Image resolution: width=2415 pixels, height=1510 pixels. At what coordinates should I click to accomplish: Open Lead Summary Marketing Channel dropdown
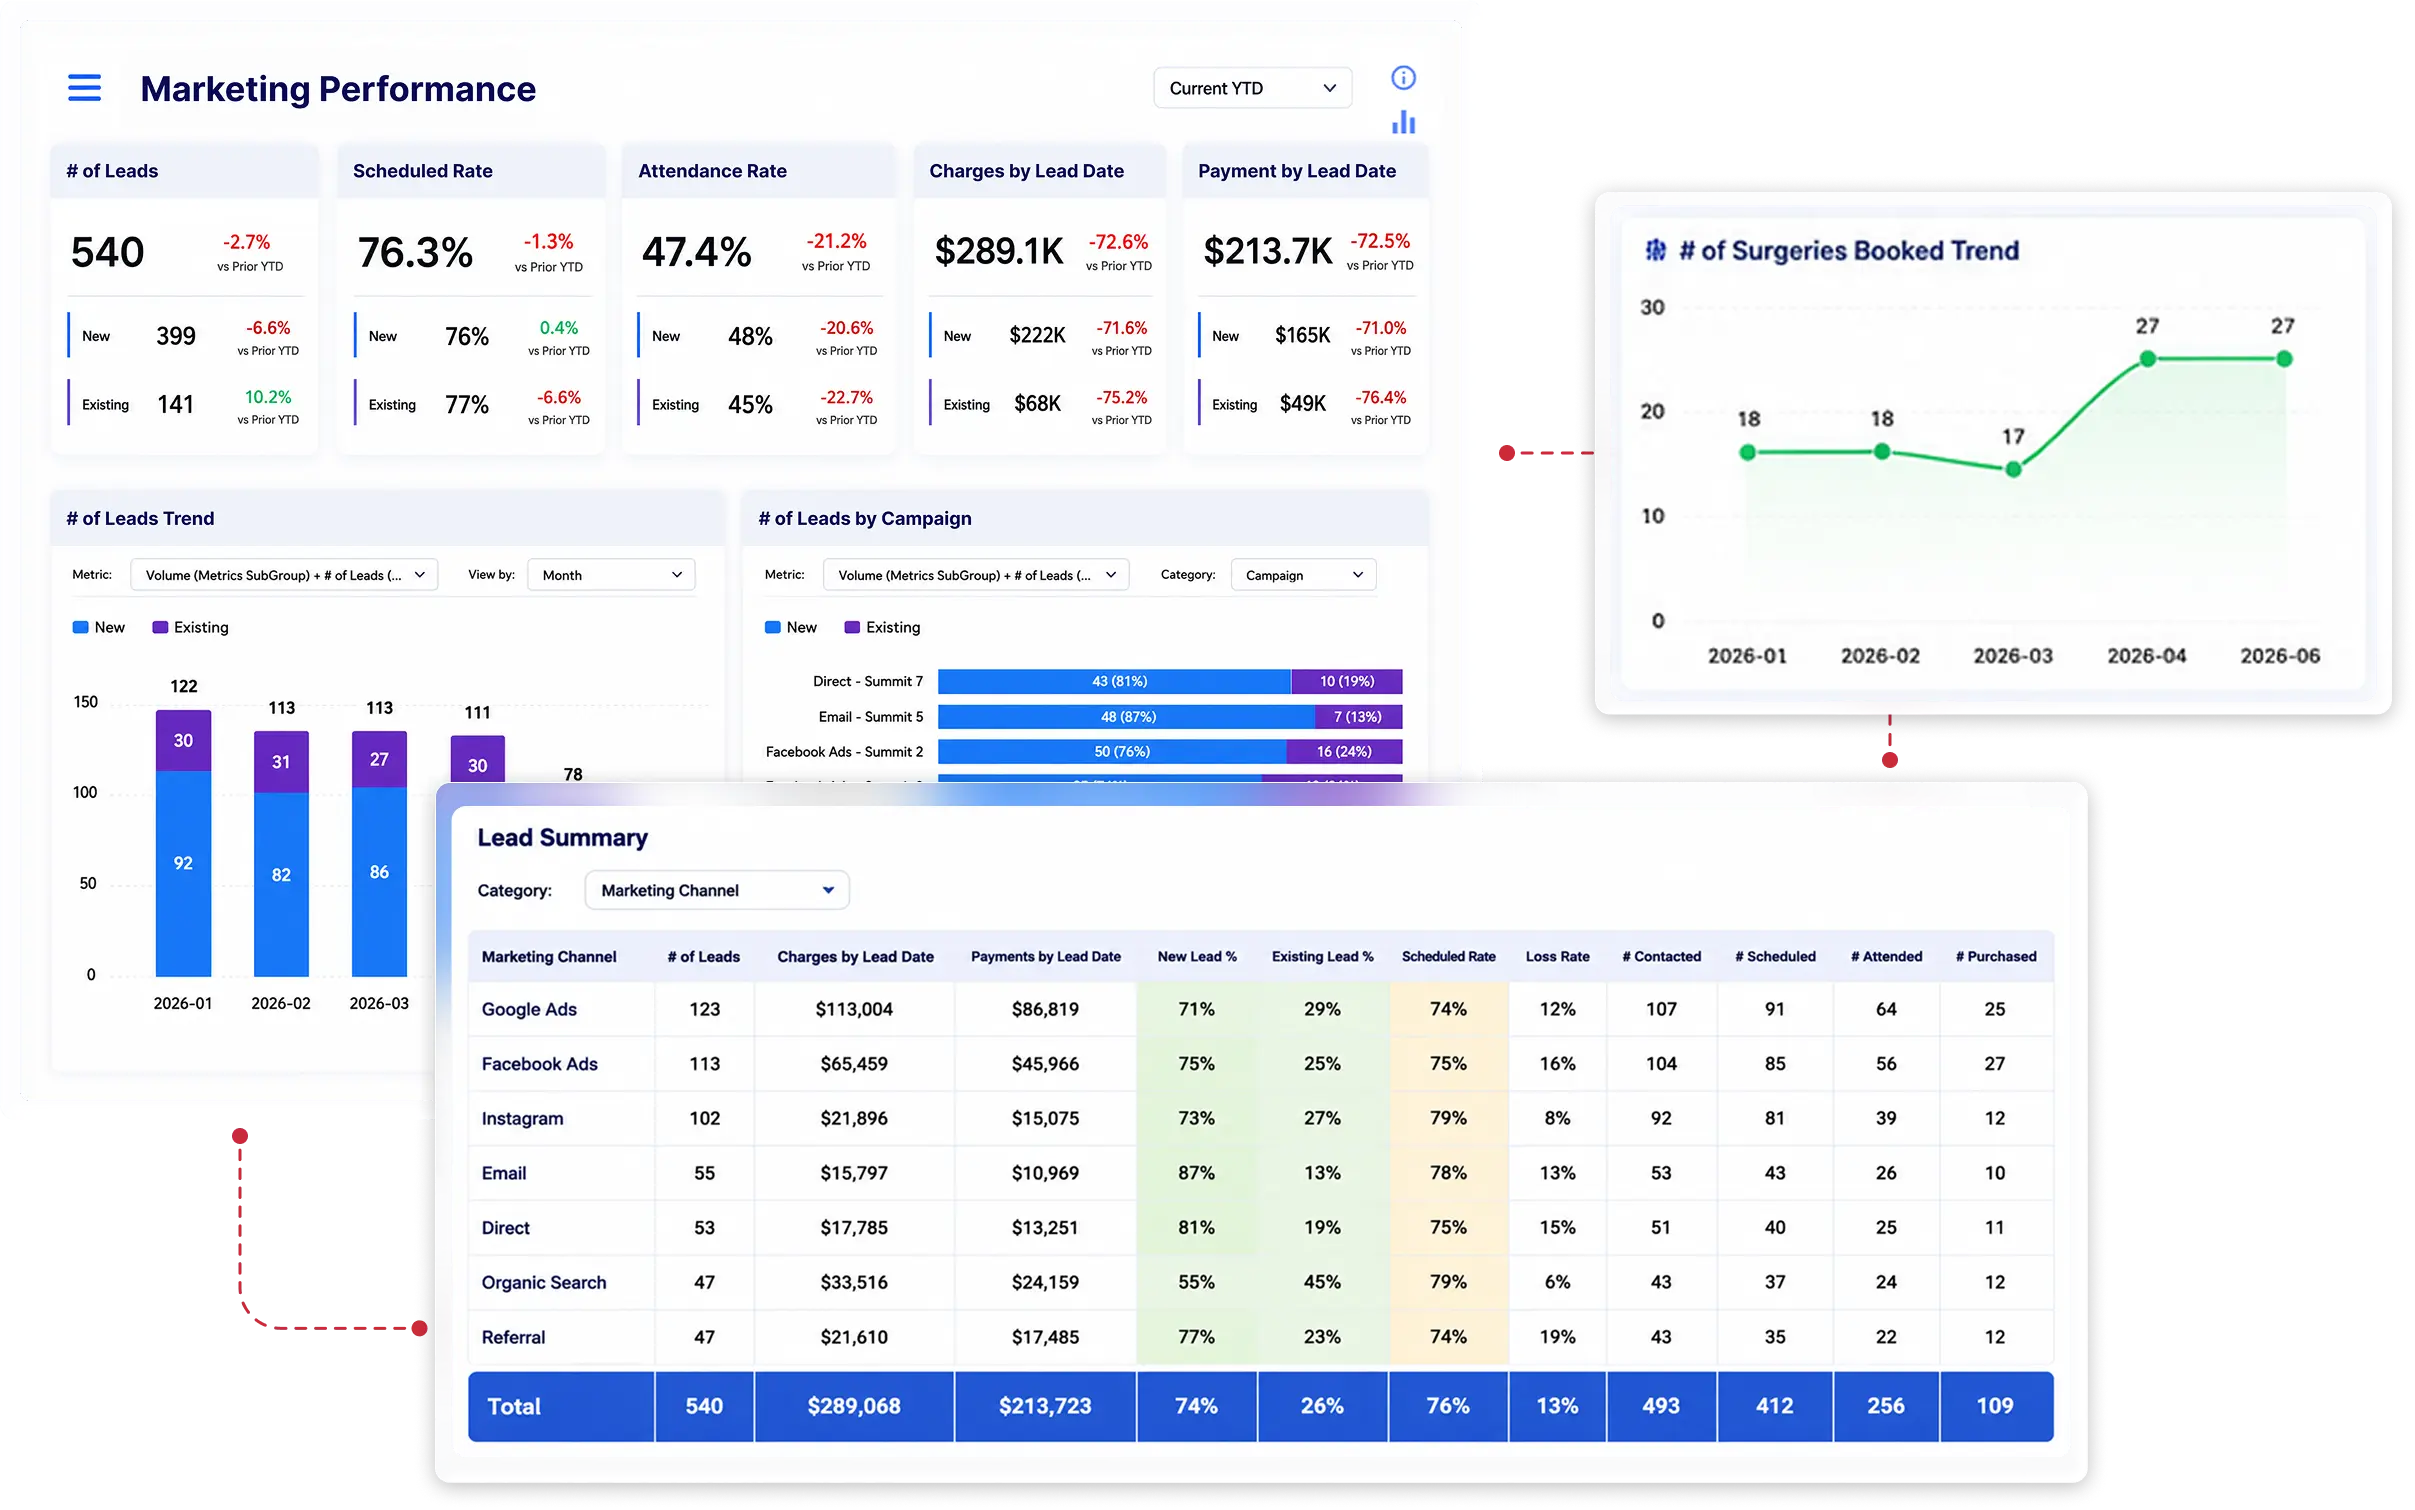(716, 890)
